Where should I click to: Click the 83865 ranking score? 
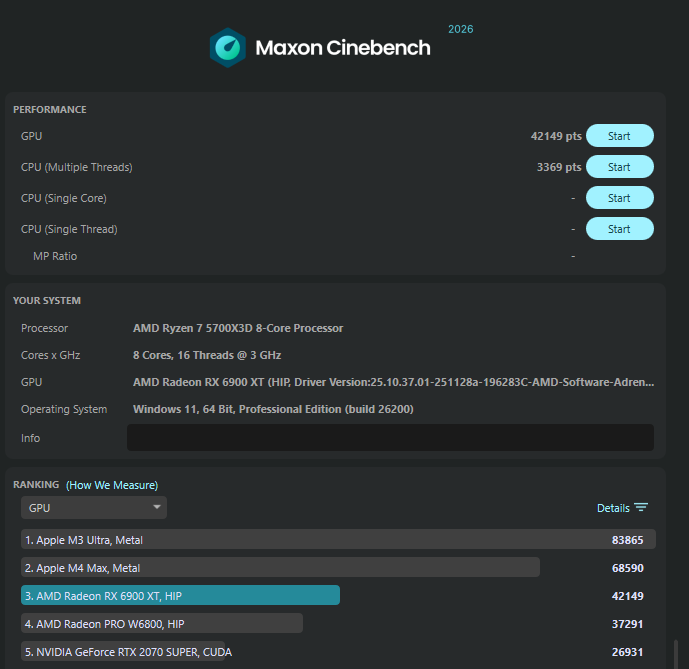click(627, 540)
